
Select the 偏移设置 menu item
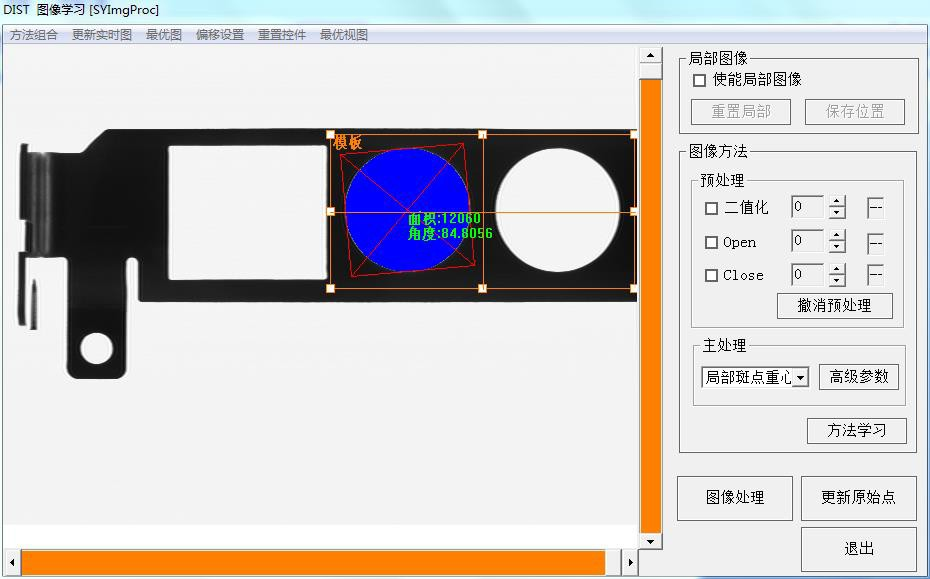(219, 34)
